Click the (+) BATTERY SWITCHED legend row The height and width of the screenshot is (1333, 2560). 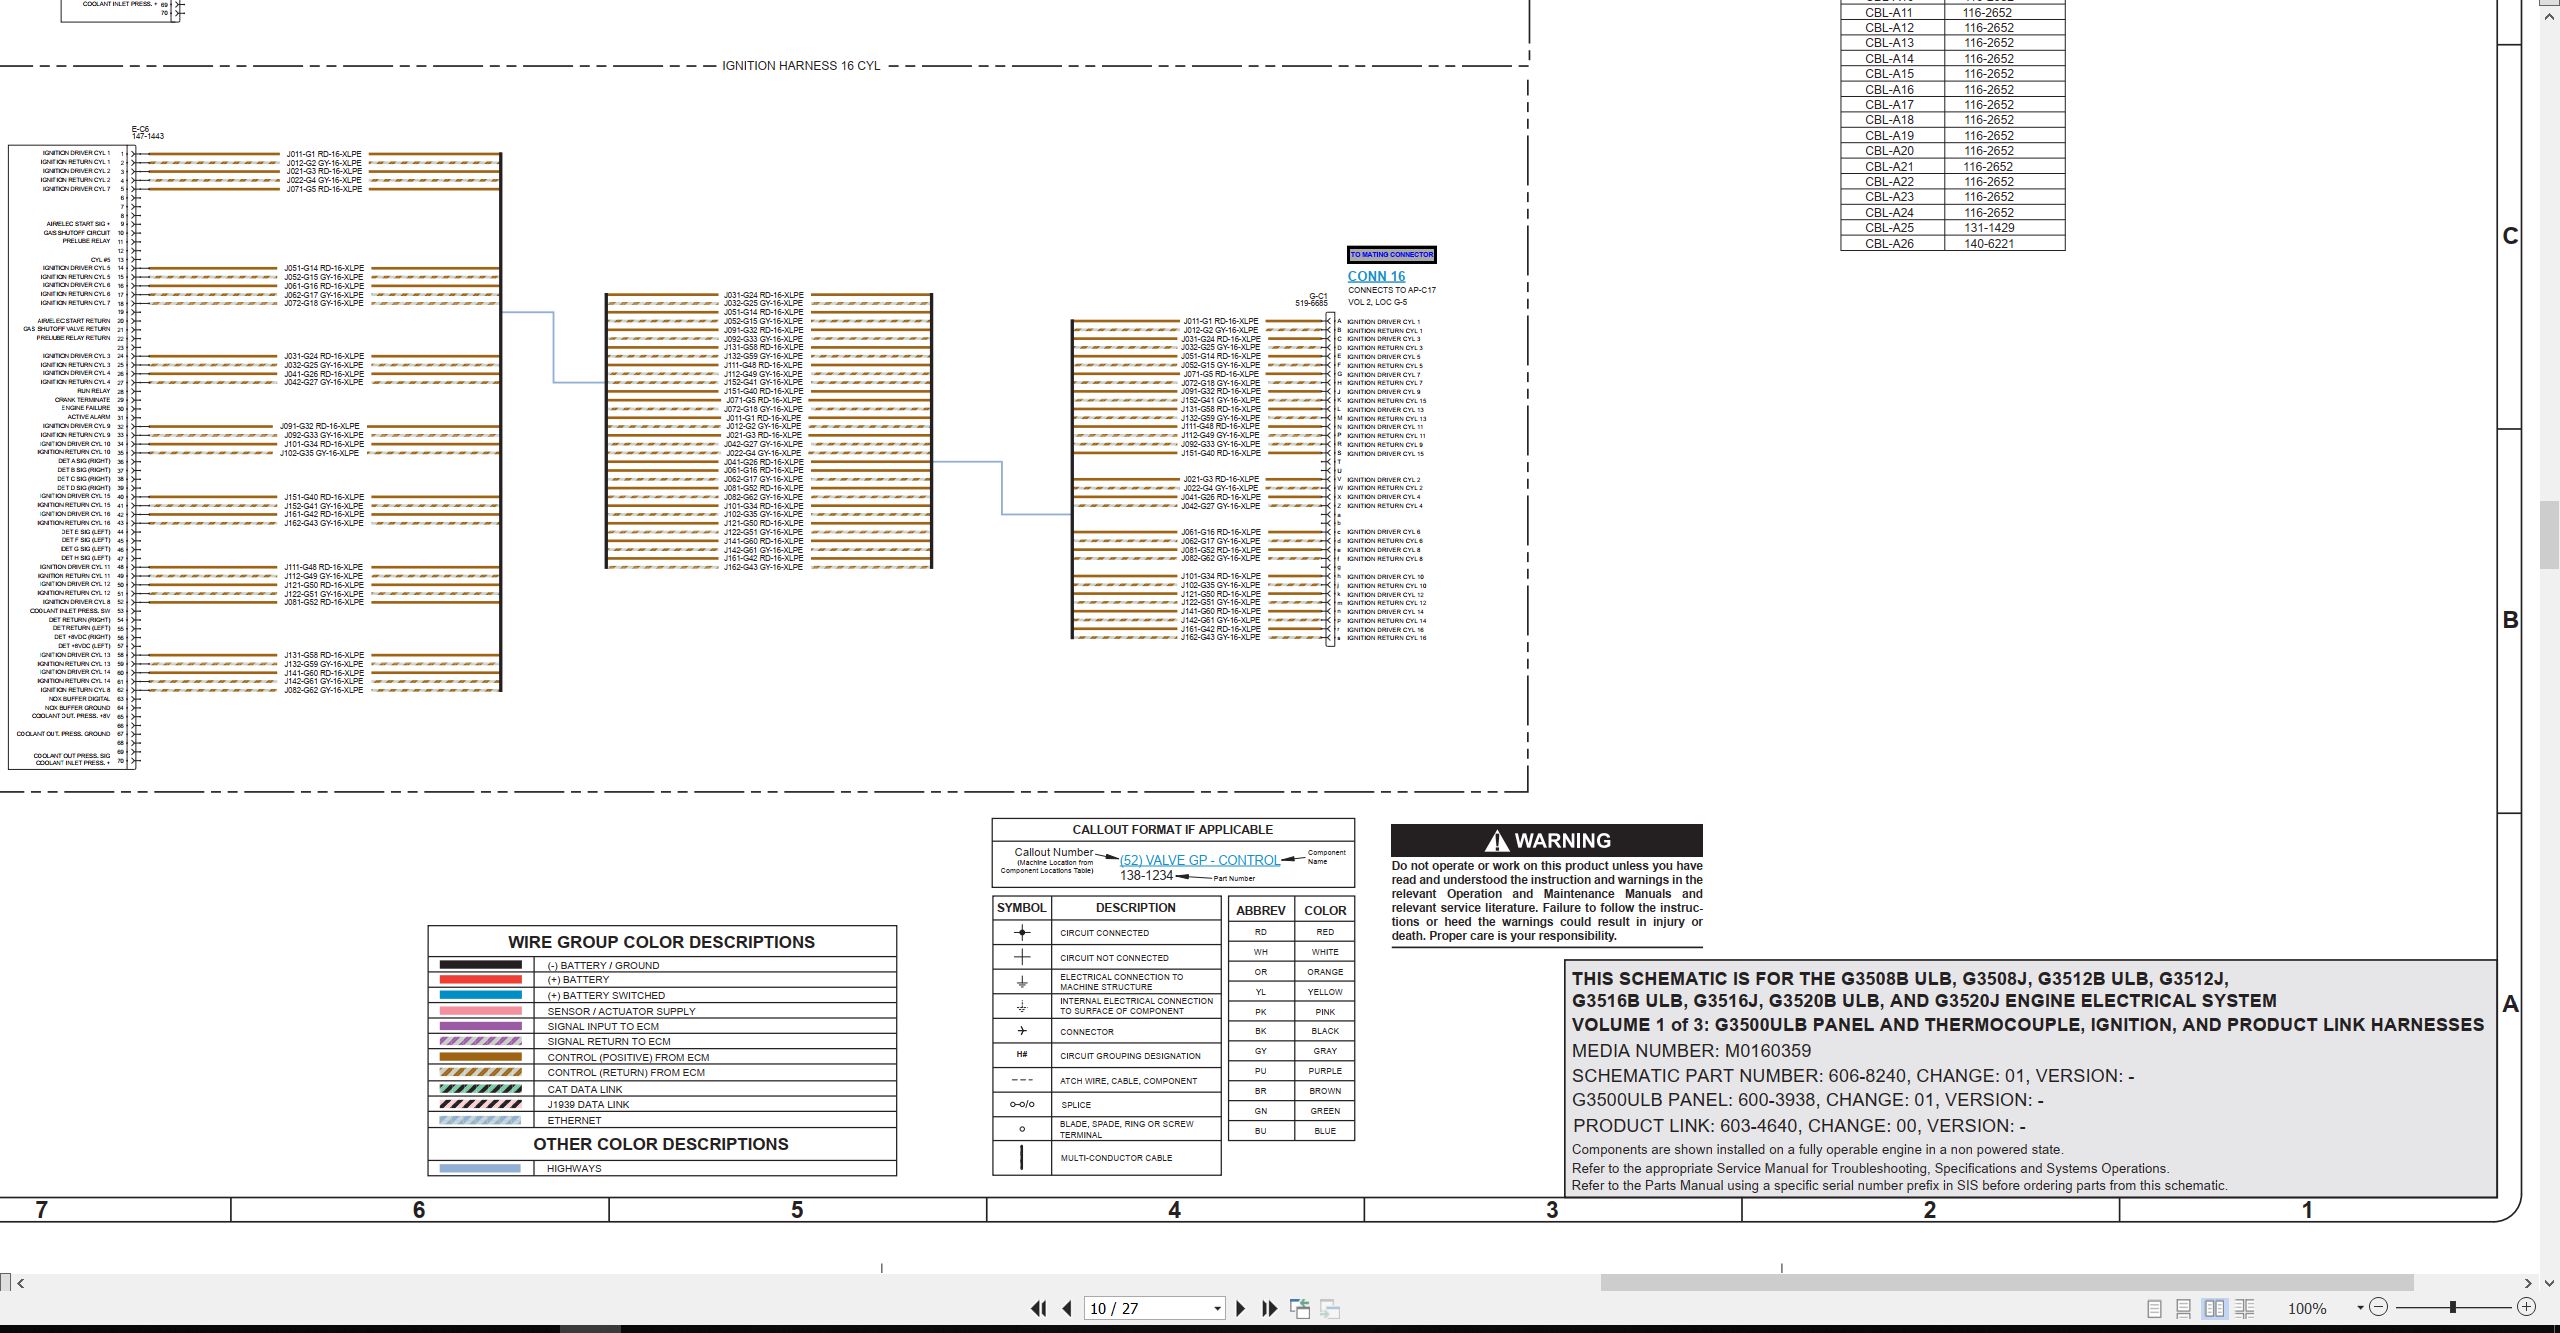[x=662, y=996]
